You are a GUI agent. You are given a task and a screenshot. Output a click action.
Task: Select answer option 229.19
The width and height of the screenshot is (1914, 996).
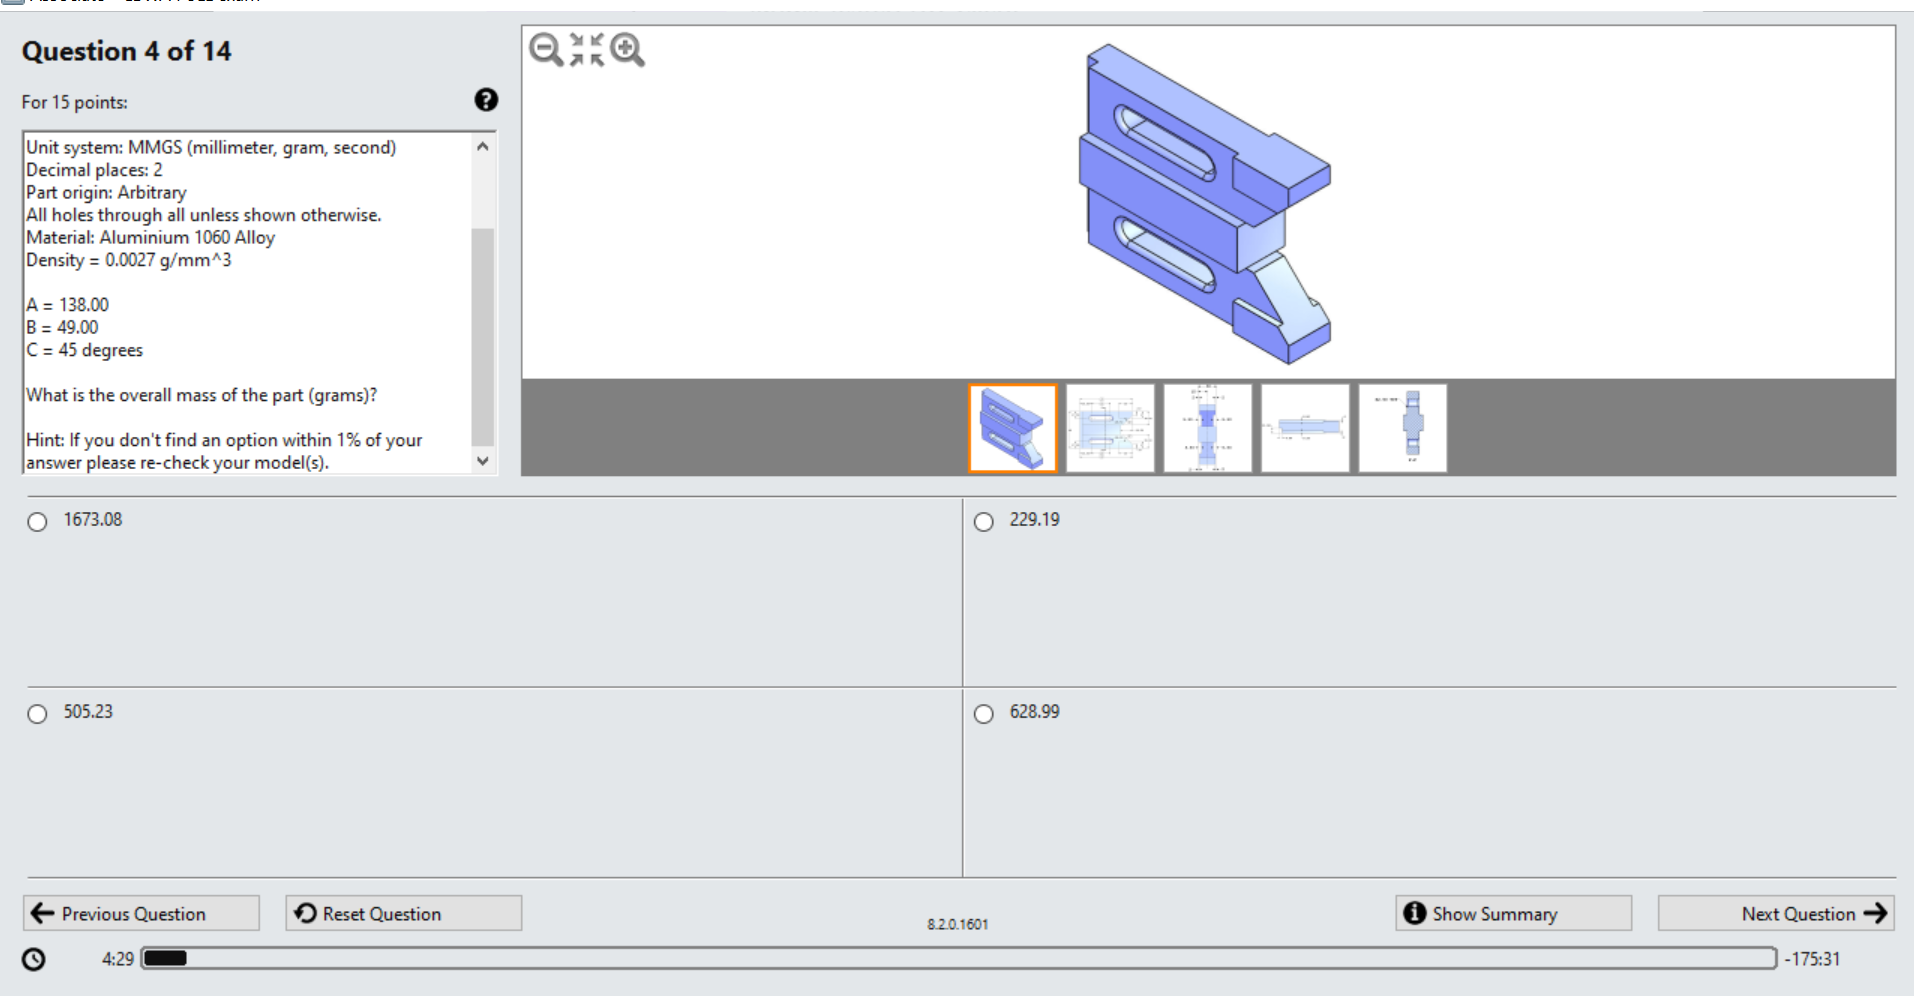(984, 522)
